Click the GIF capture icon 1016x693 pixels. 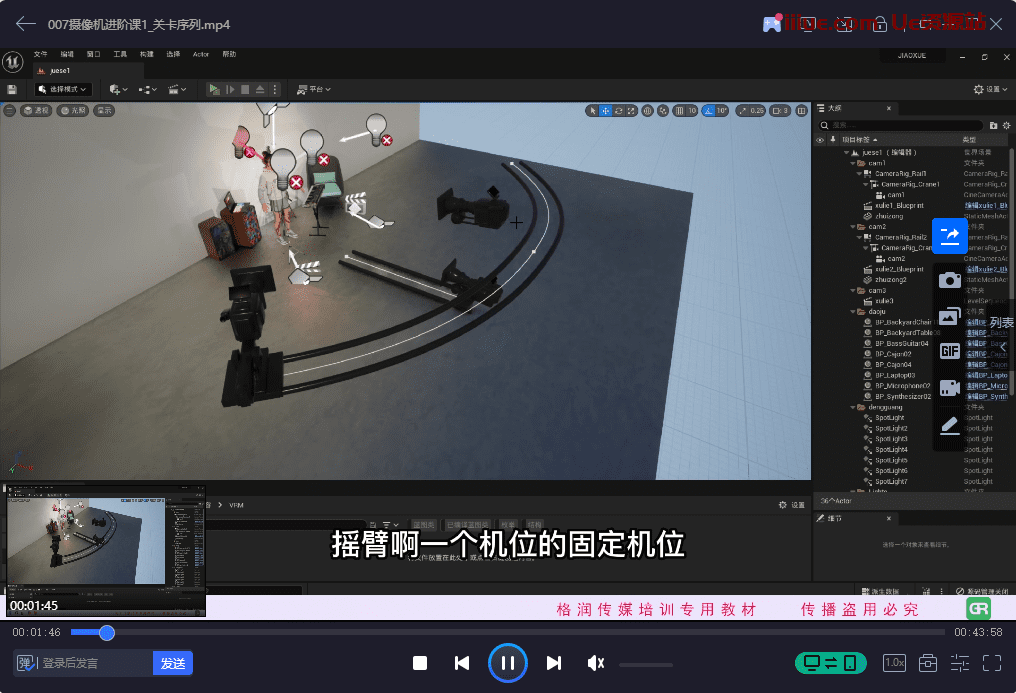949,351
